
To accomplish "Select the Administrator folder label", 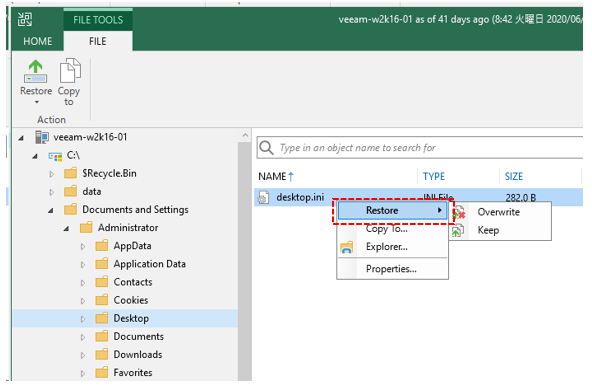I will (x=128, y=228).
